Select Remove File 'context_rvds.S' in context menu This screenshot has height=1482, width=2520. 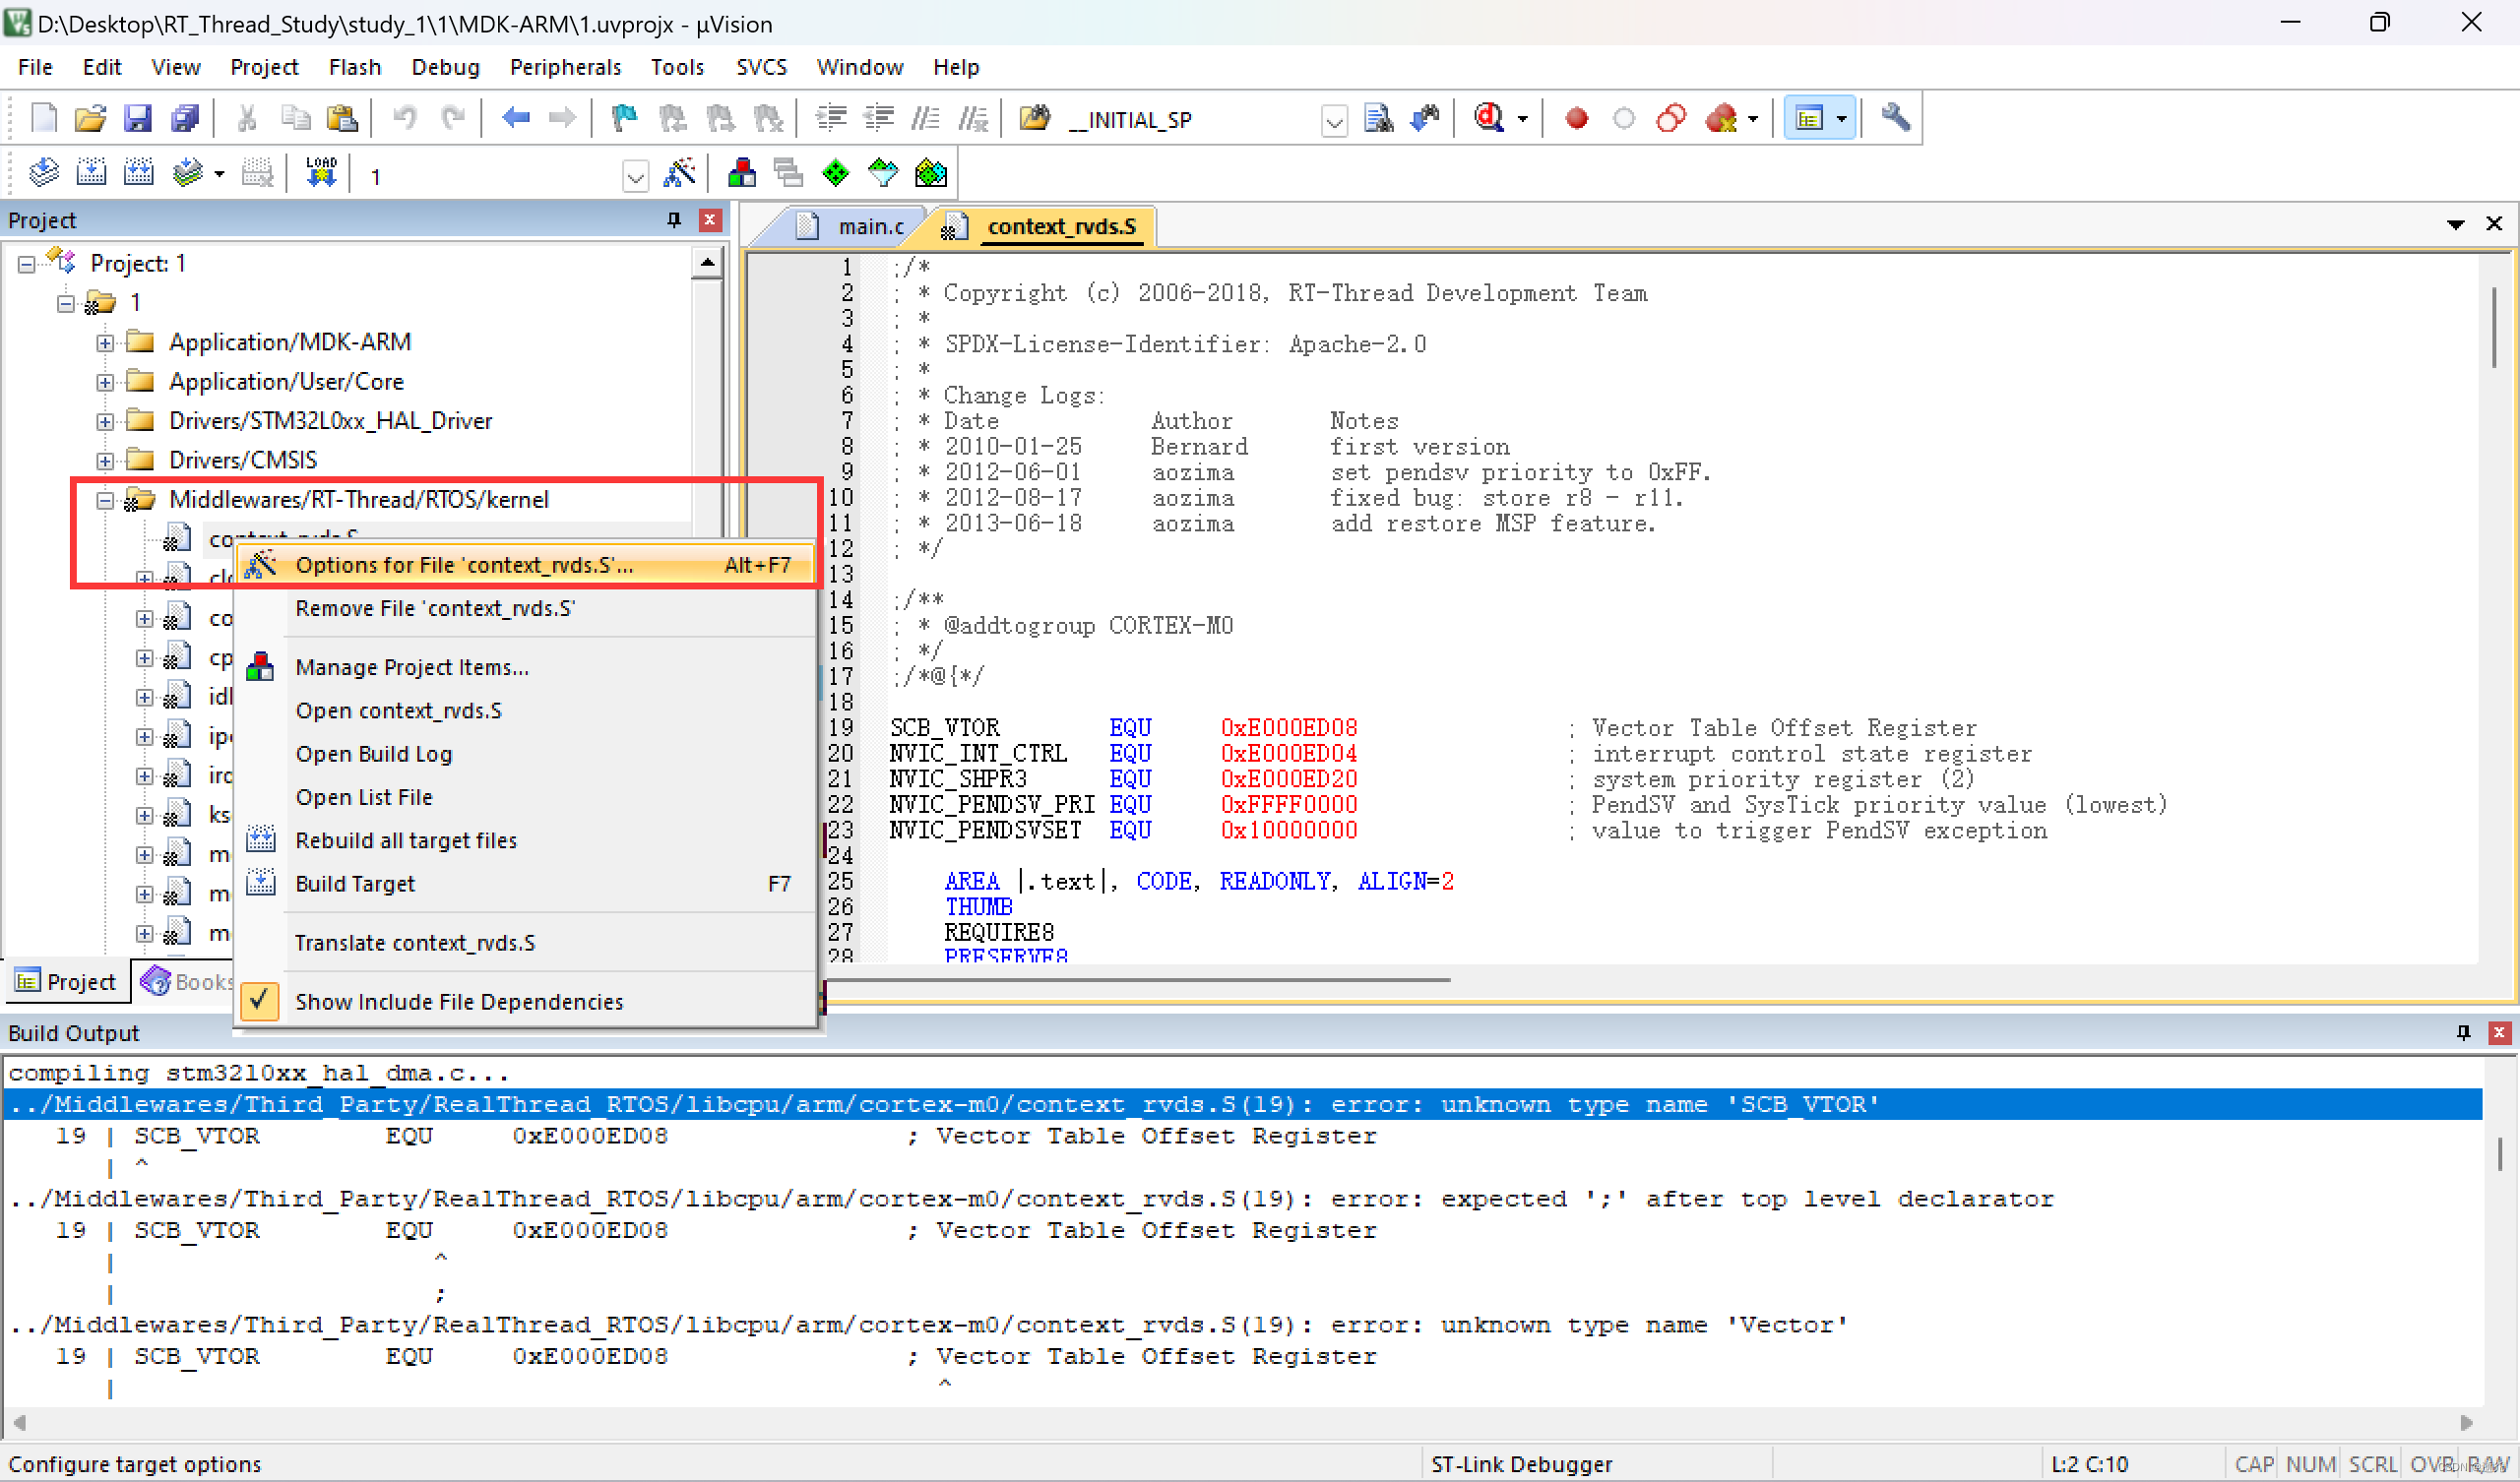pyautogui.click(x=434, y=608)
